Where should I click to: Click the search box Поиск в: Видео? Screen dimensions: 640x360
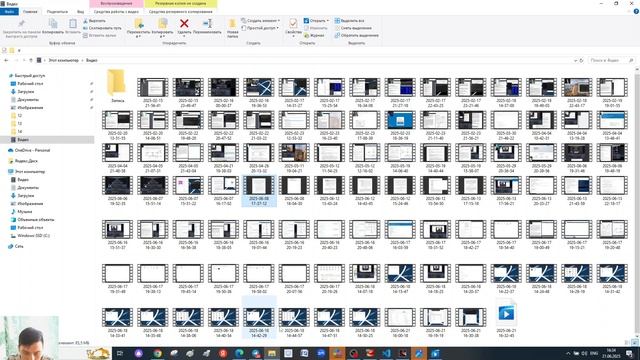click(x=611, y=60)
